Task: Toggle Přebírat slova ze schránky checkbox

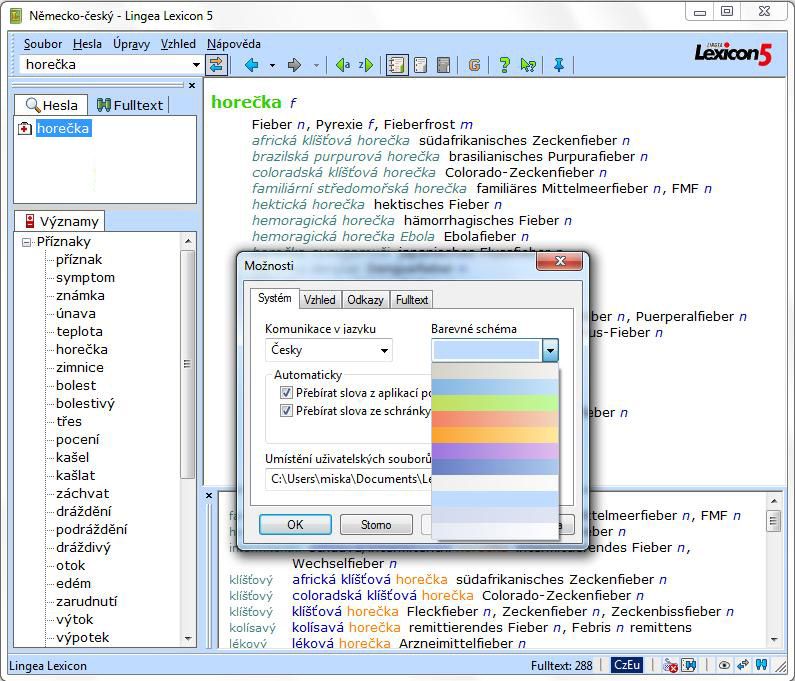Action: click(x=286, y=410)
